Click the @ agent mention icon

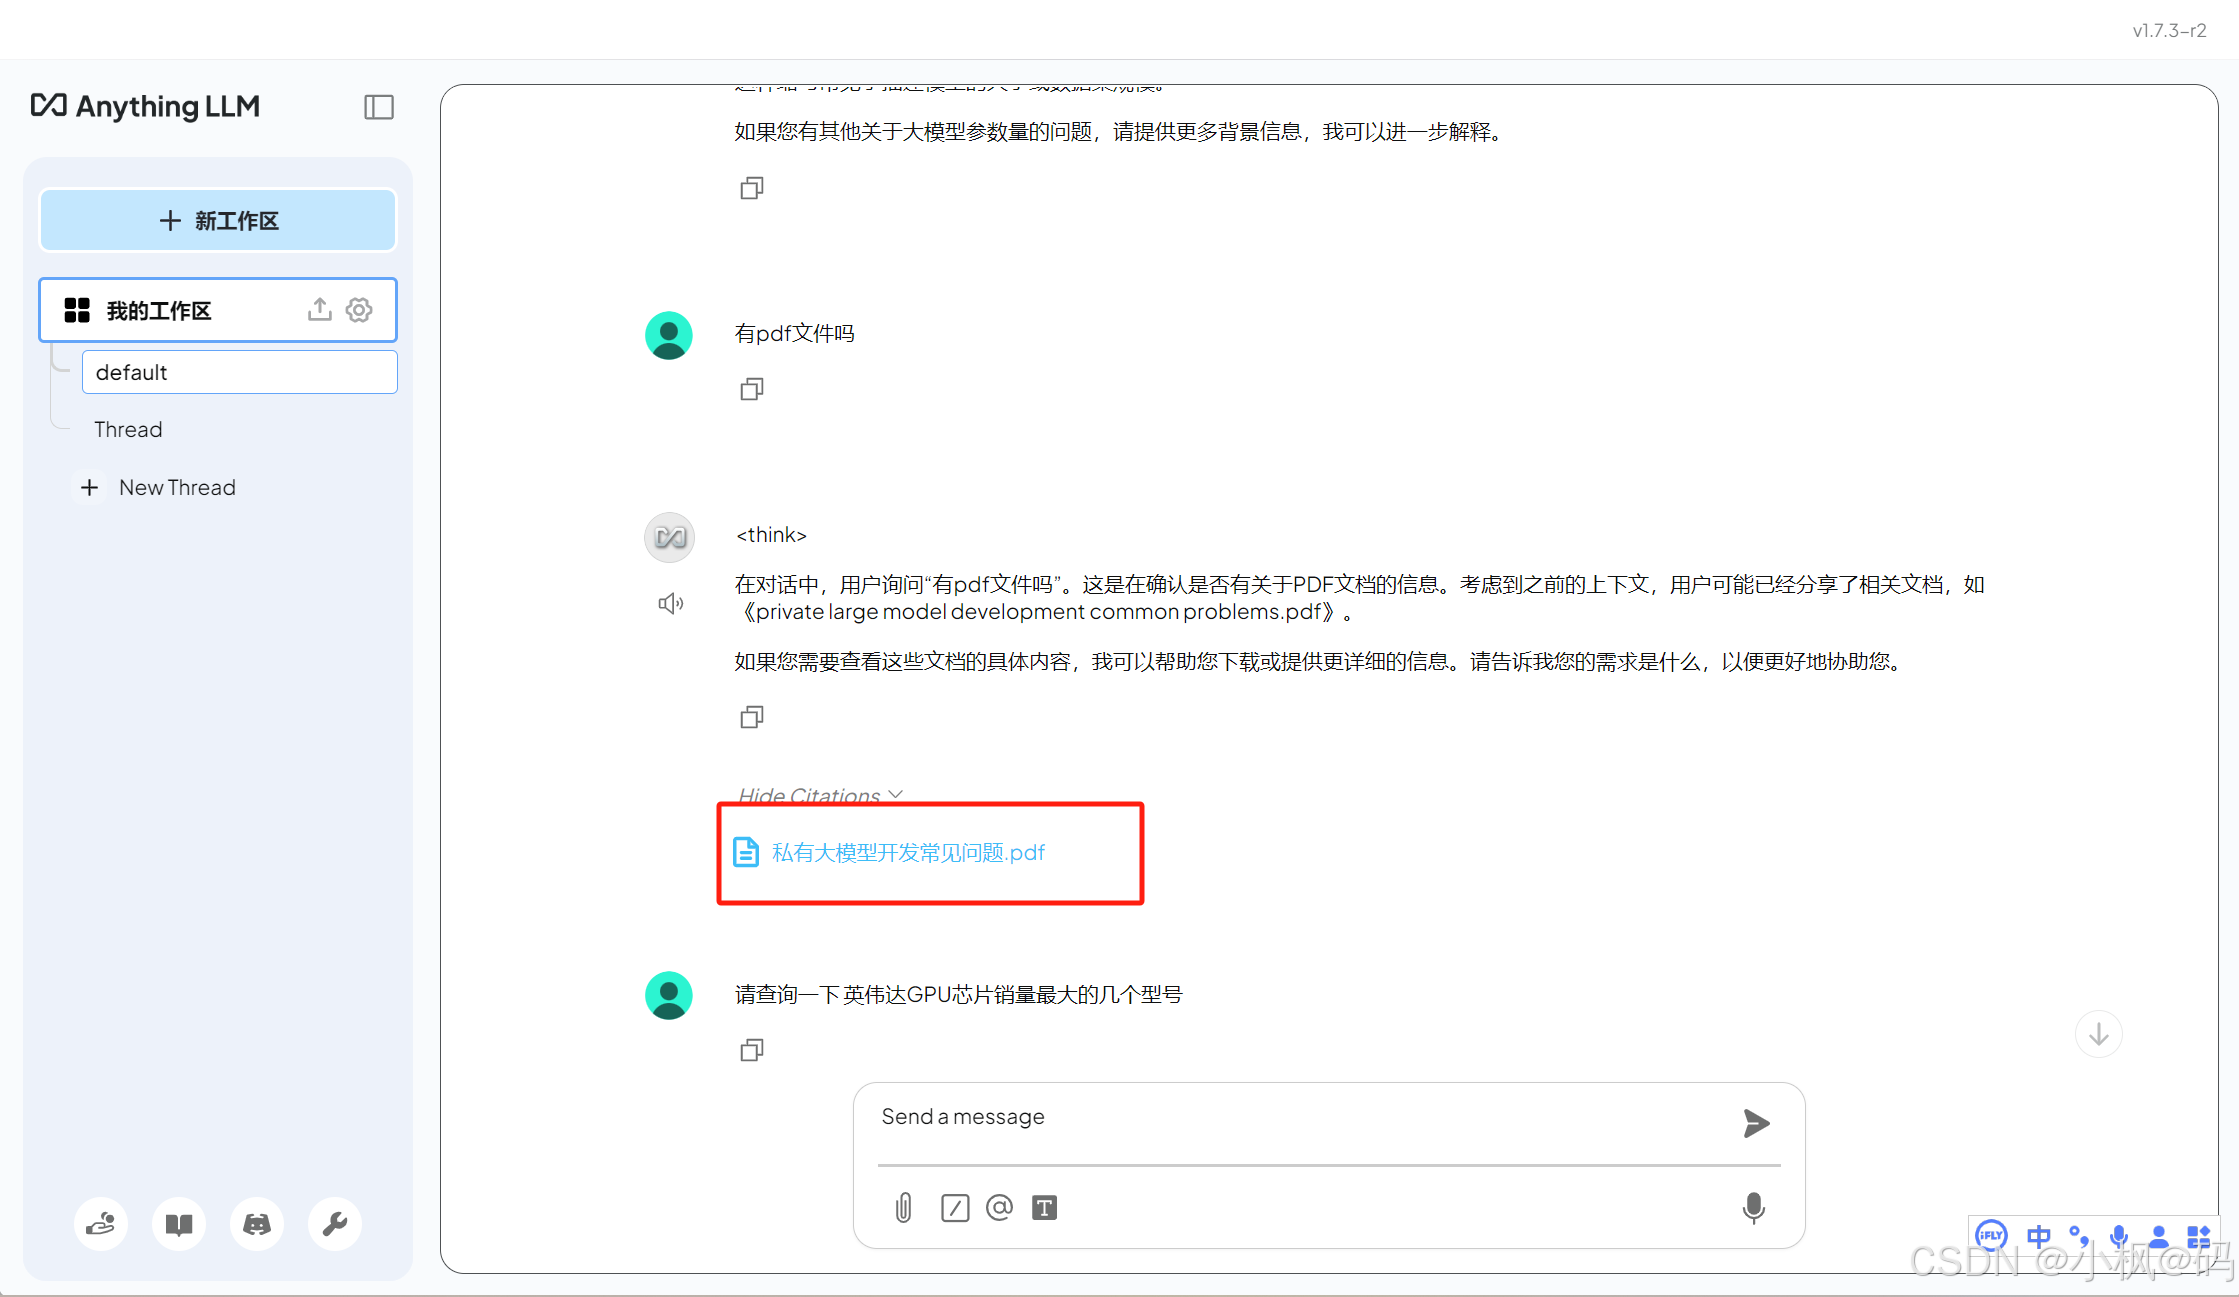[x=999, y=1208]
